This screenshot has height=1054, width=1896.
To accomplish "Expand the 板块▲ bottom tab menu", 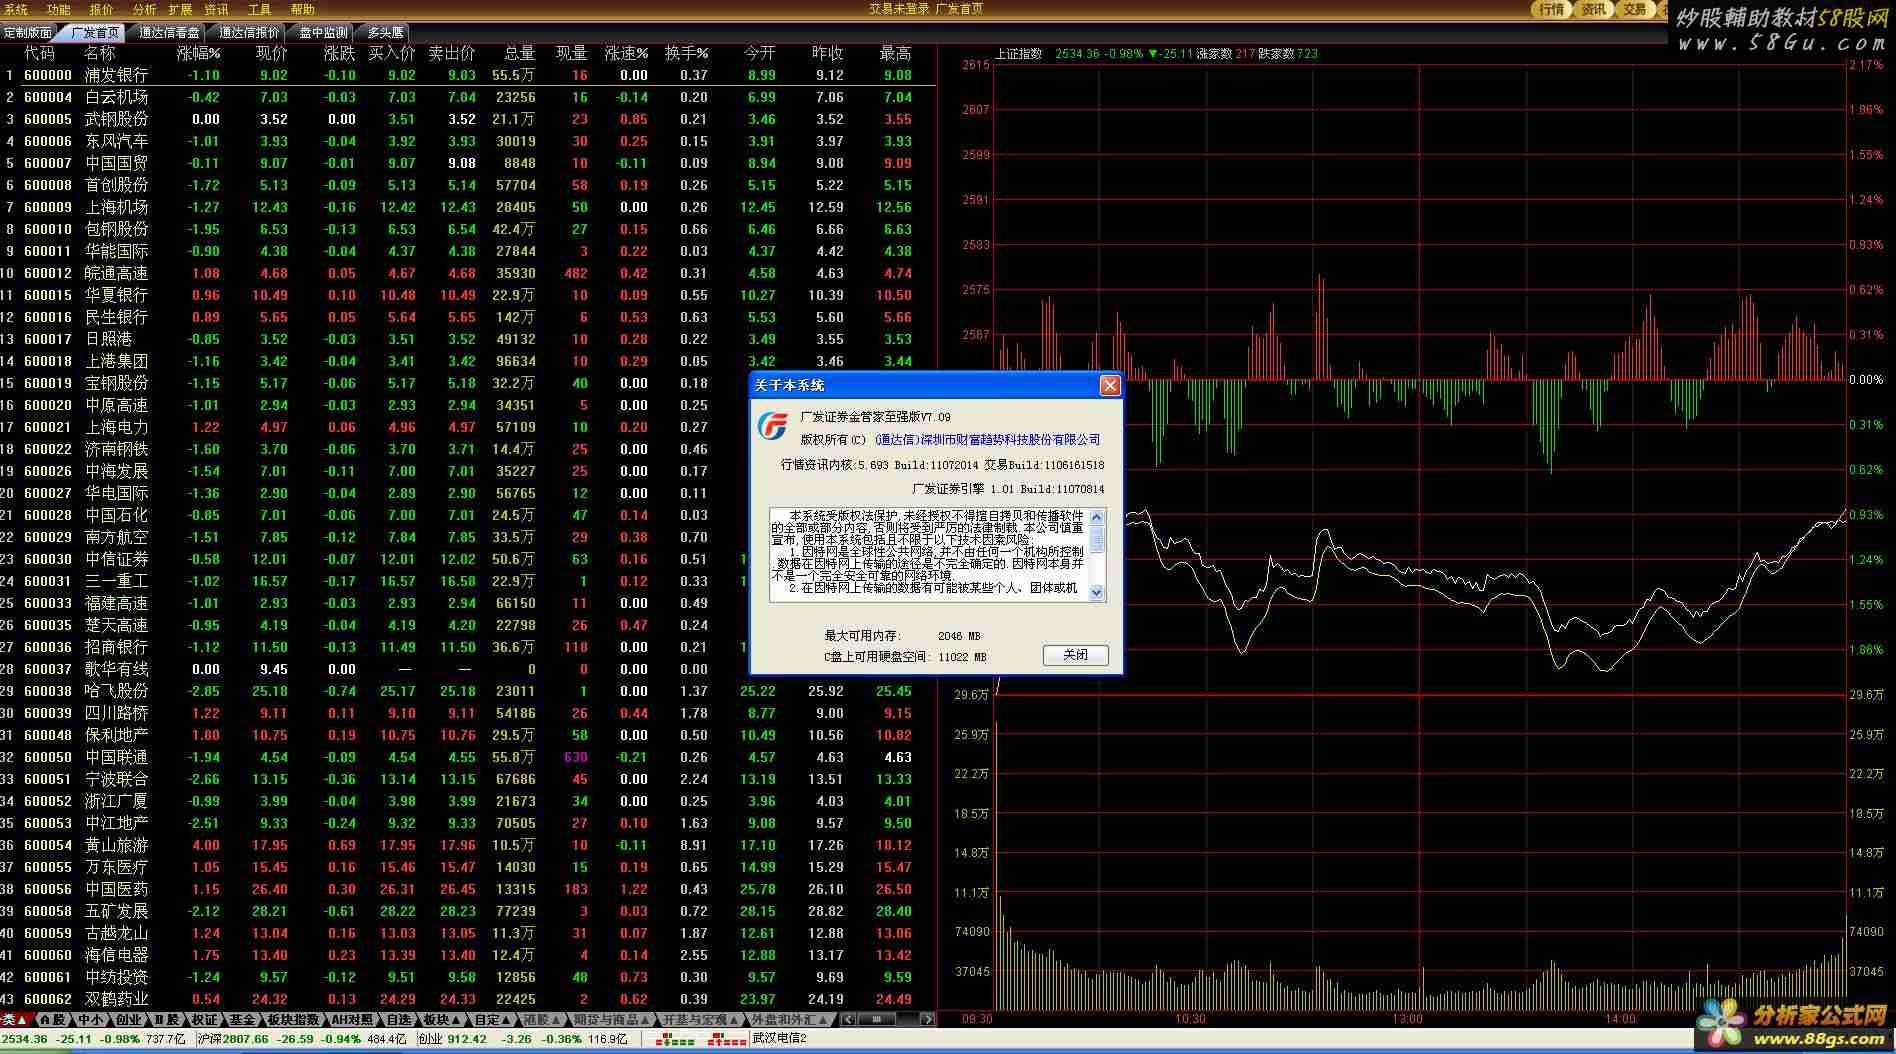I will pos(441,1019).
